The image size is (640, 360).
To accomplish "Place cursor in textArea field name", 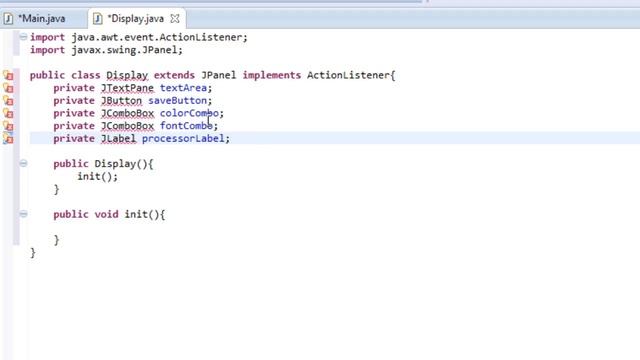I will pos(183,88).
